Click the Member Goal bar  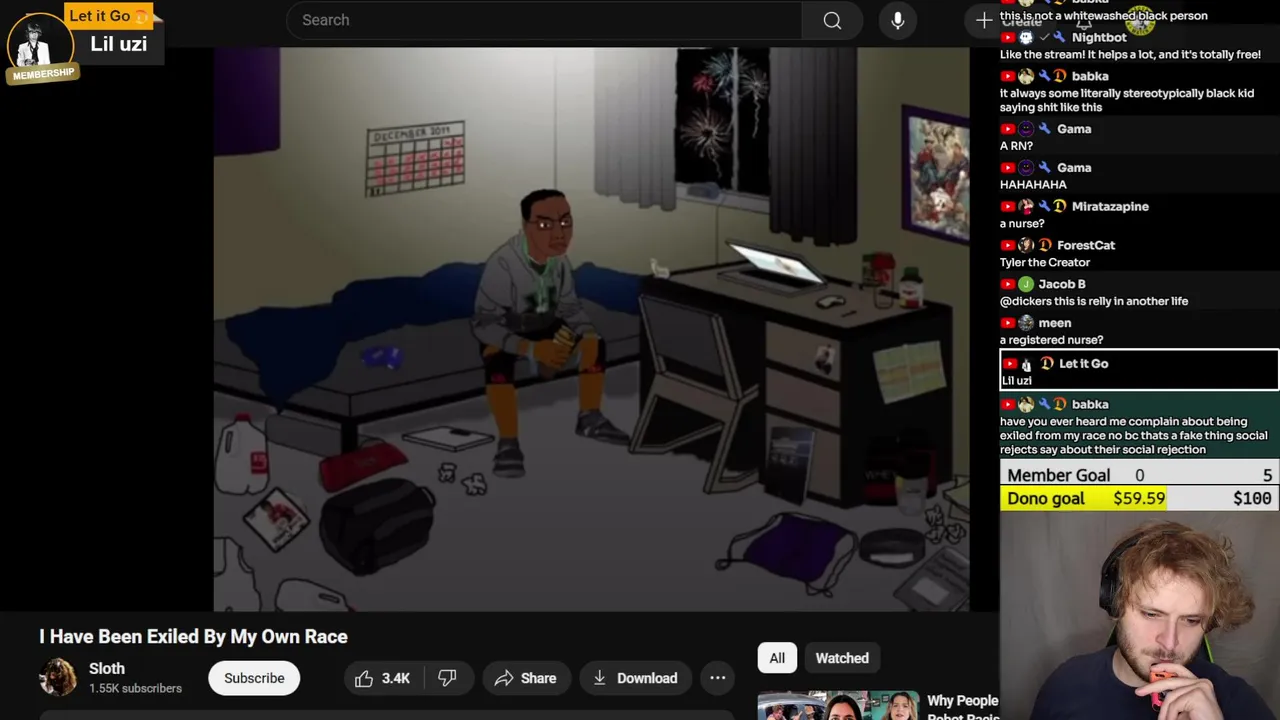[x=1139, y=475]
